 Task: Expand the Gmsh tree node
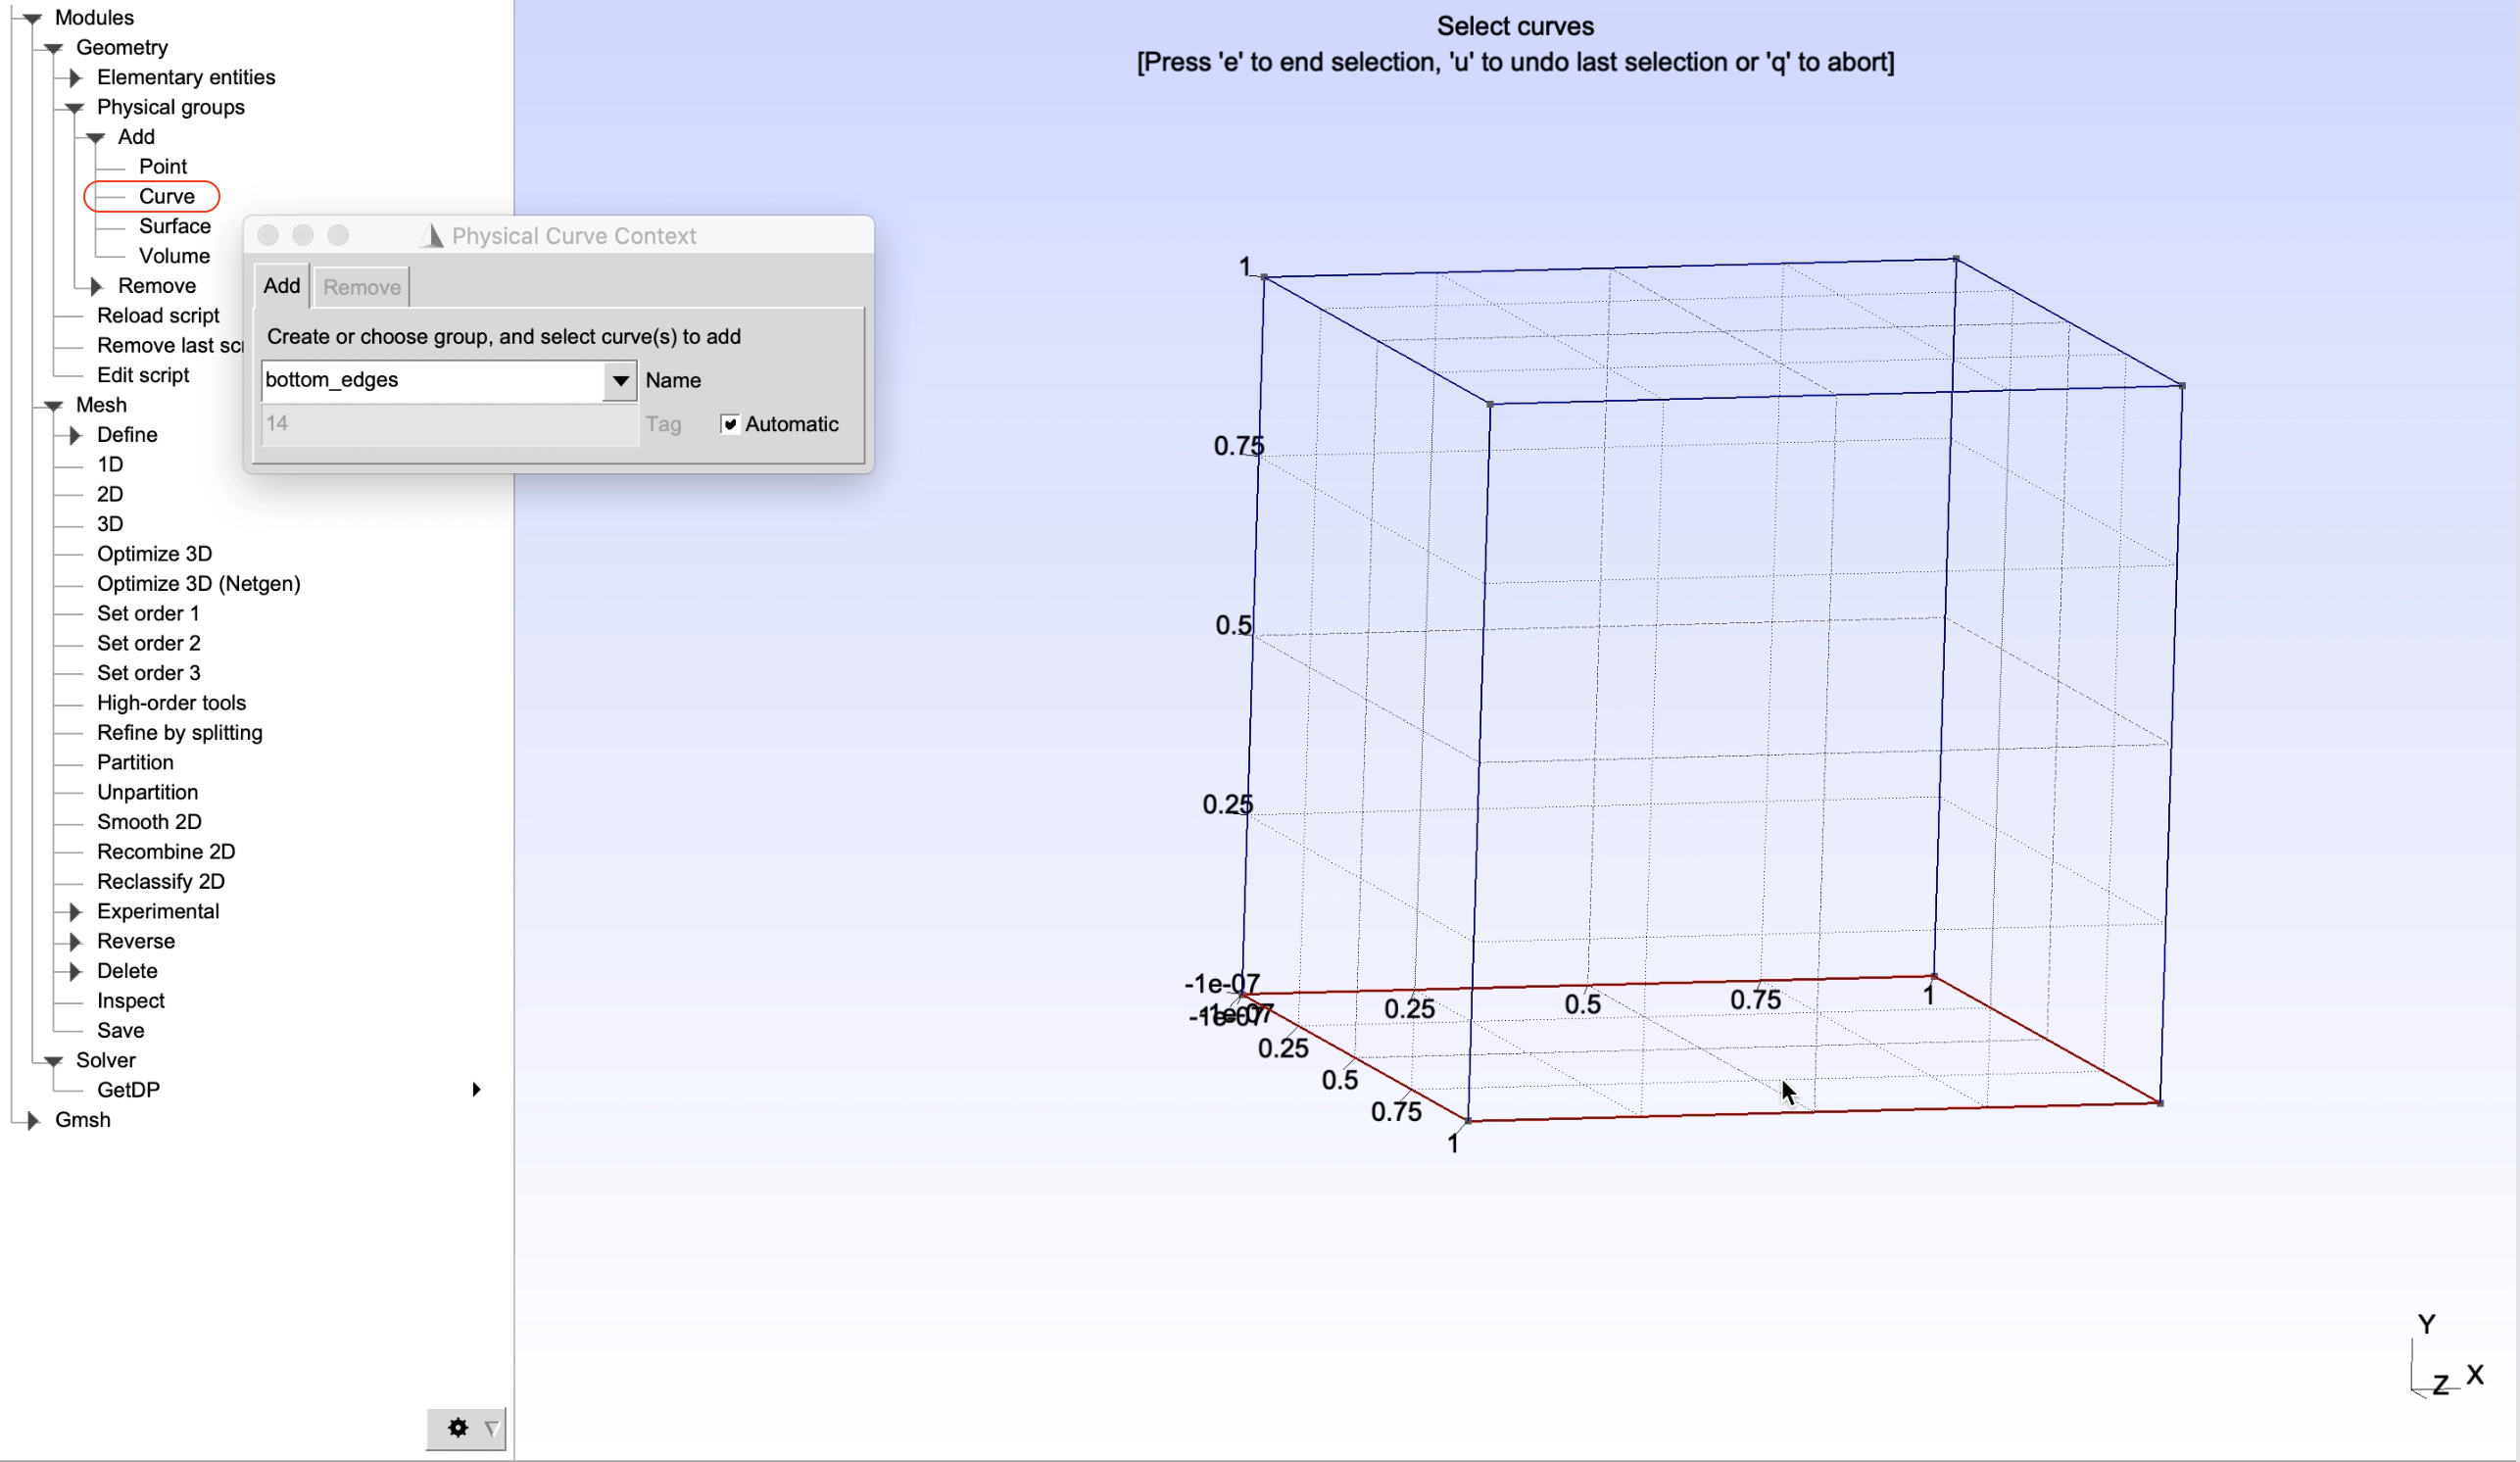click(33, 1119)
